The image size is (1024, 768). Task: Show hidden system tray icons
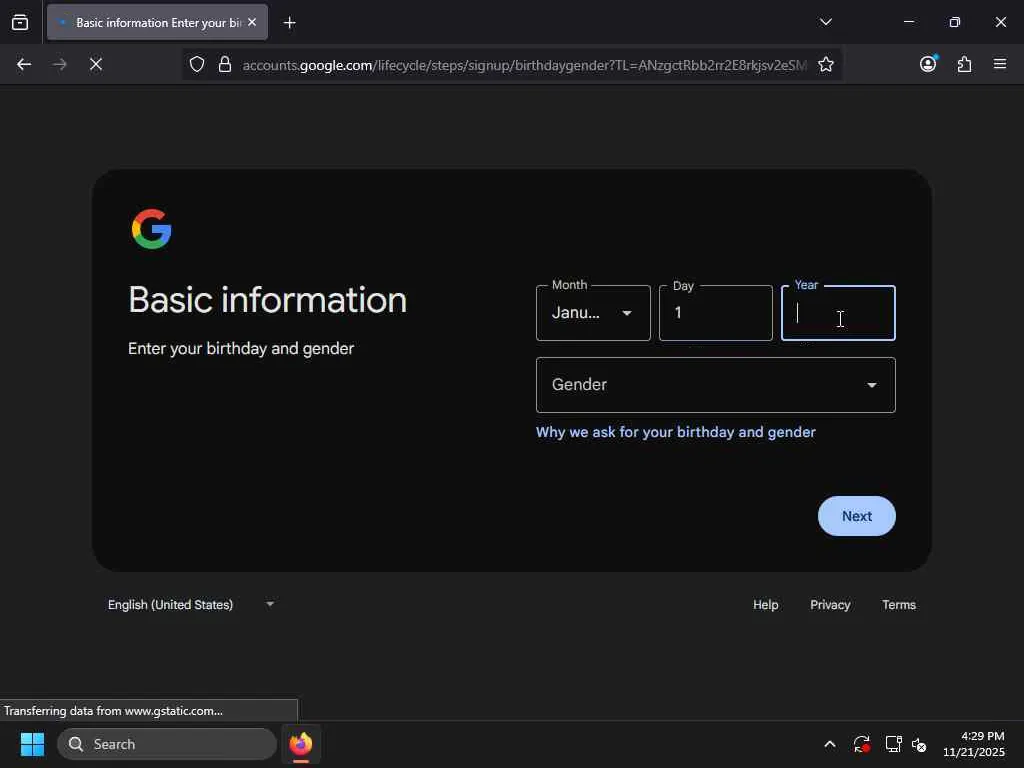pos(829,744)
